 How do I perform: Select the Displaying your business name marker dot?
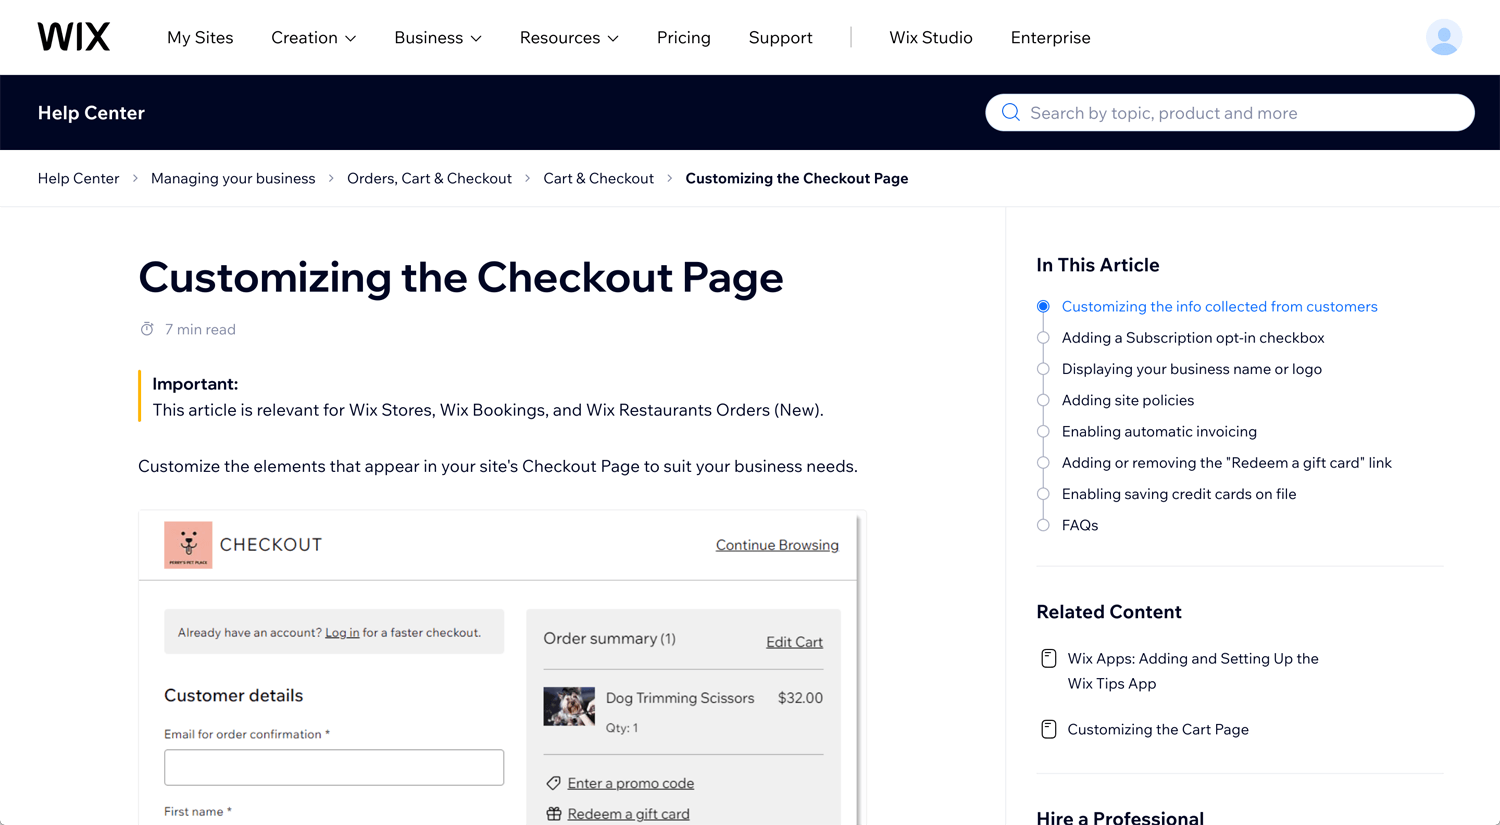coord(1043,369)
